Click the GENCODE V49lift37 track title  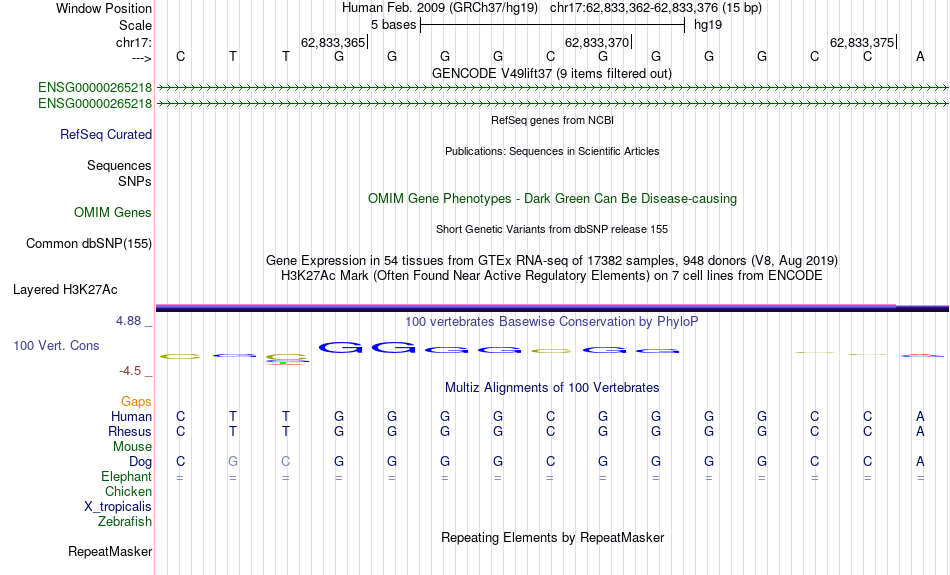tap(552, 73)
